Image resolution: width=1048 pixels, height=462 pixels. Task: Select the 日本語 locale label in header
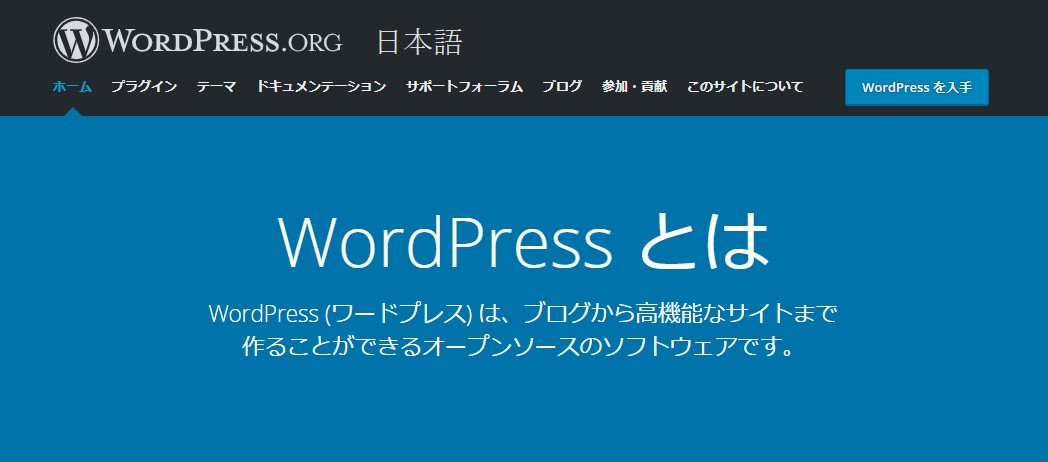tap(419, 42)
